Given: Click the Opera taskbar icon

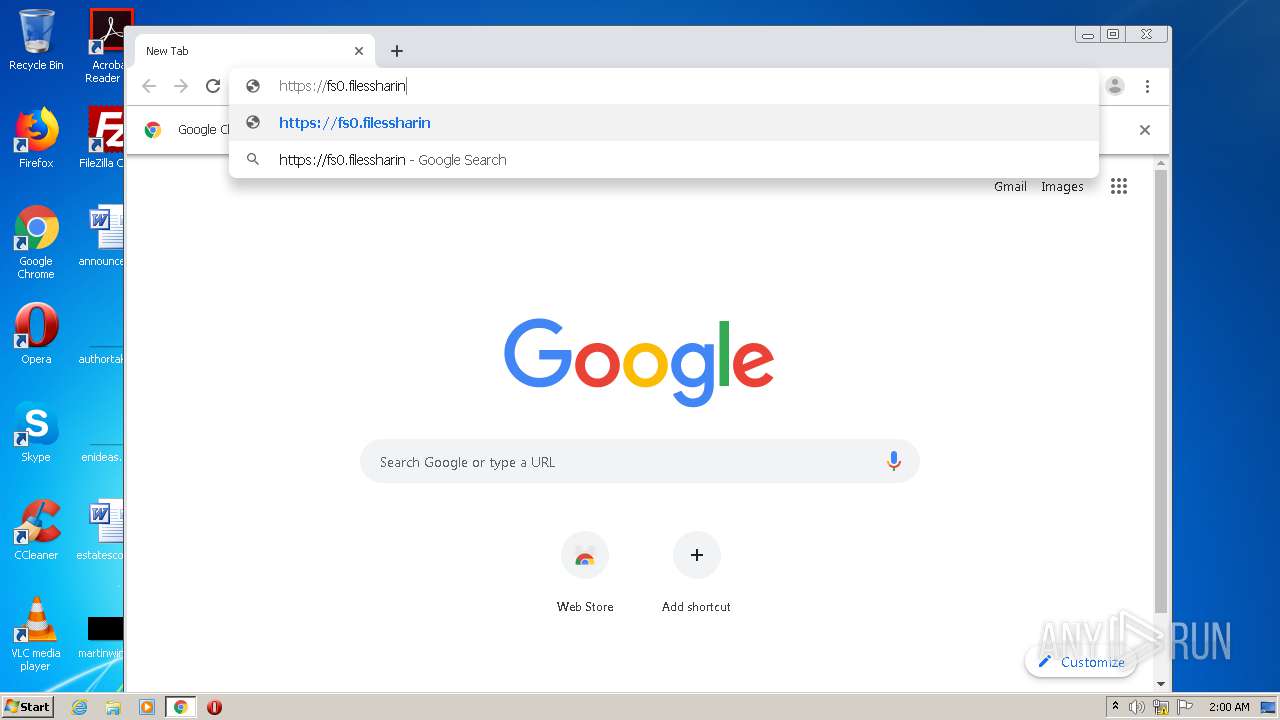Looking at the screenshot, I should point(214,707).
